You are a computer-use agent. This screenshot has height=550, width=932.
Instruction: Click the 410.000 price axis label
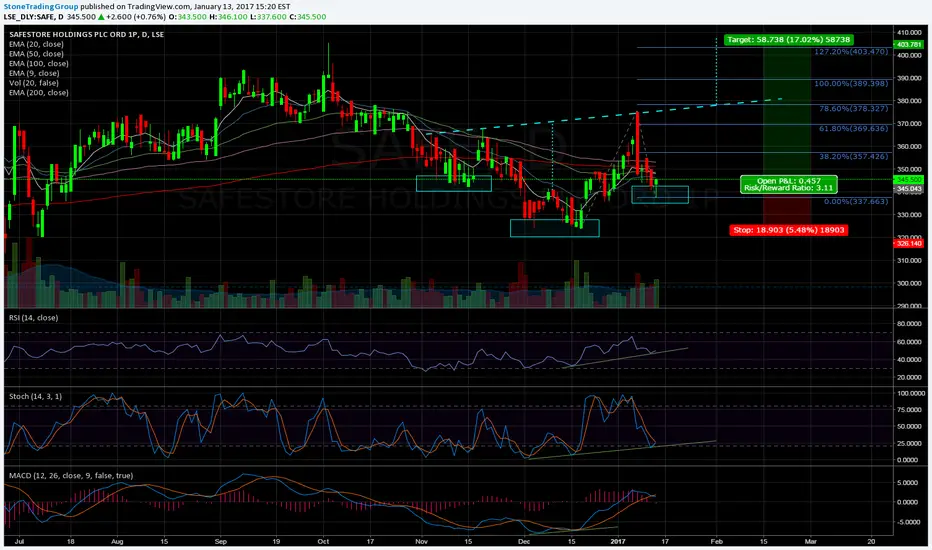pos(909,32)
